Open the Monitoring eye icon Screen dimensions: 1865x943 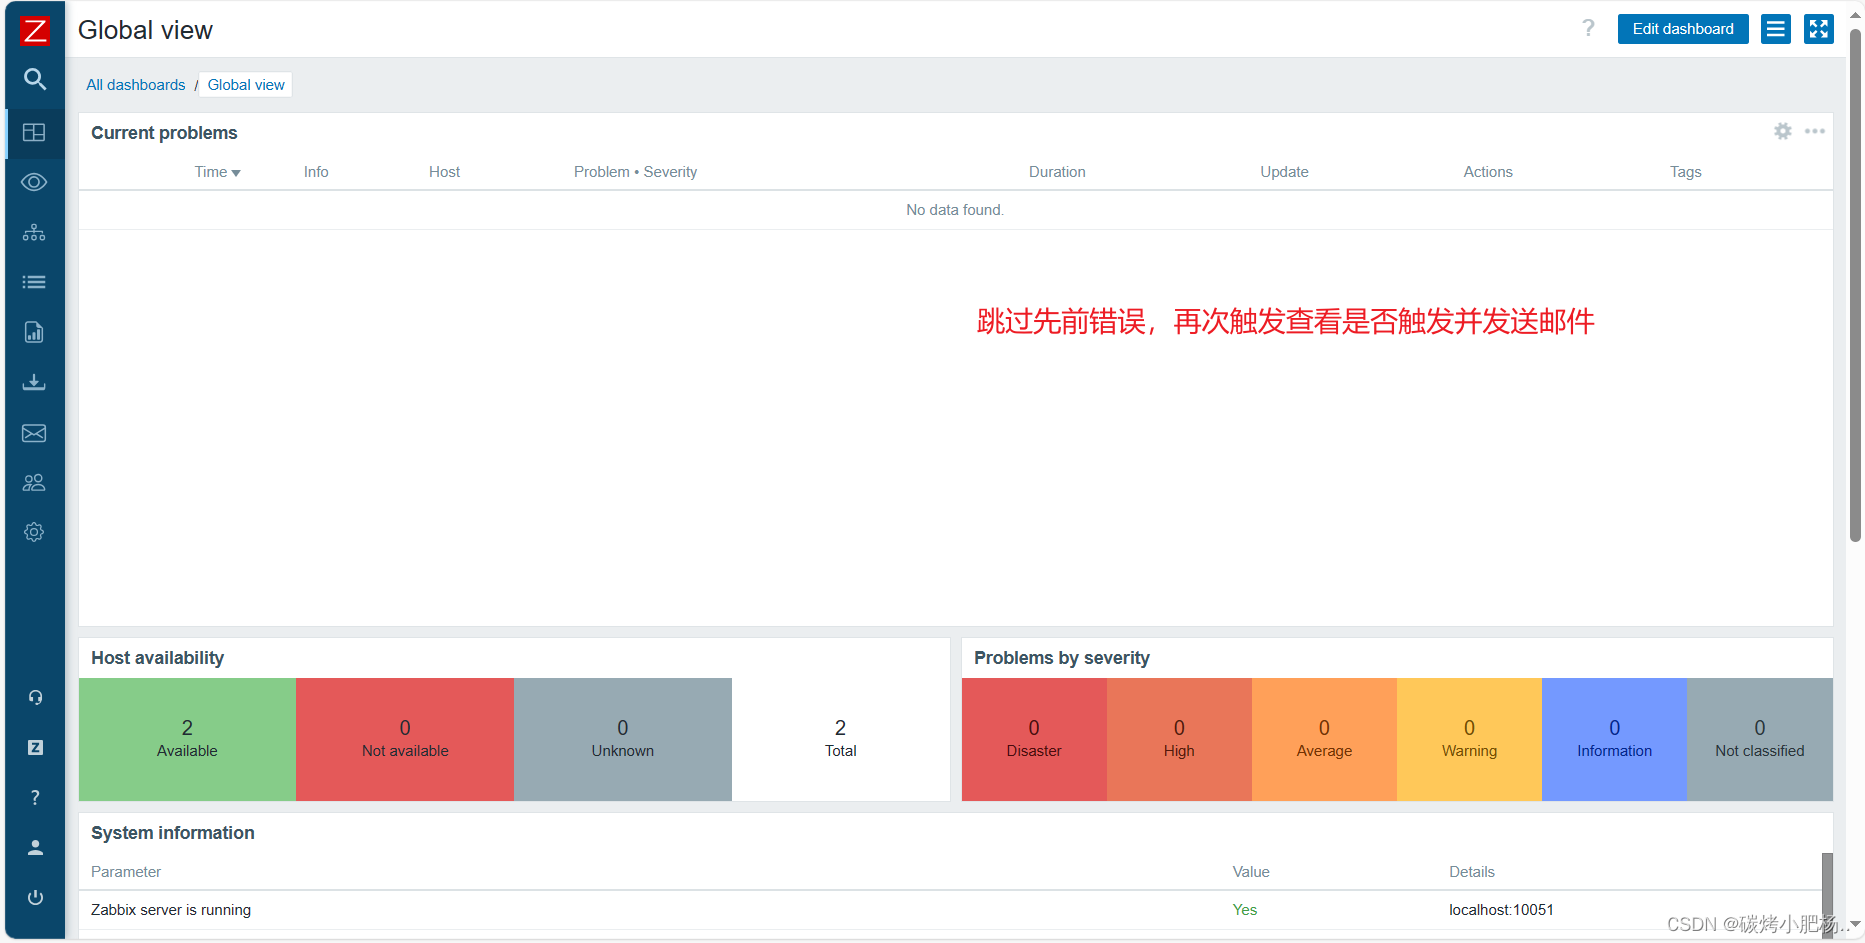[x=35, y=182]
